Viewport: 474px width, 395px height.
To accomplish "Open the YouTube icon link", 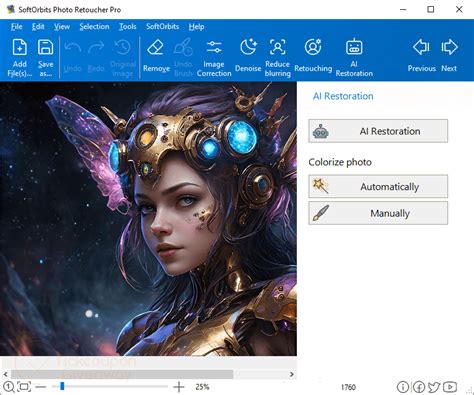I will 450,387.
